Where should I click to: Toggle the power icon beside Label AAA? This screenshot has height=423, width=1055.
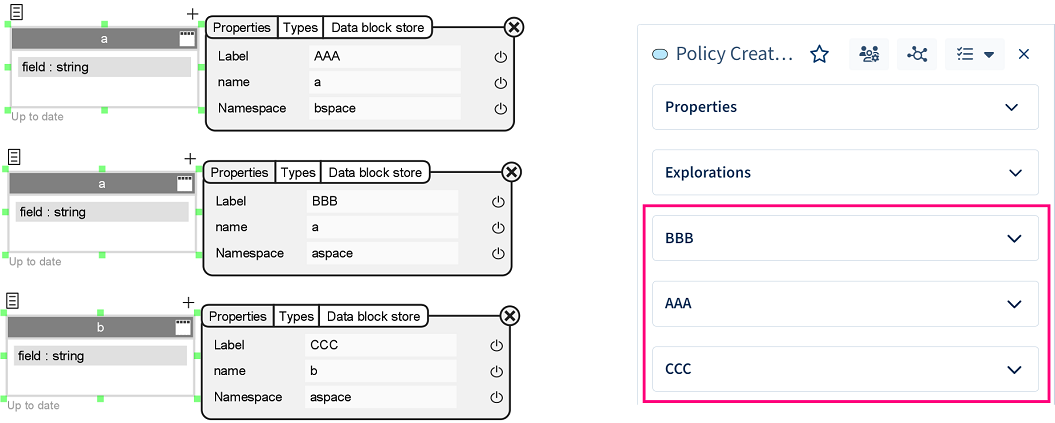501,57
